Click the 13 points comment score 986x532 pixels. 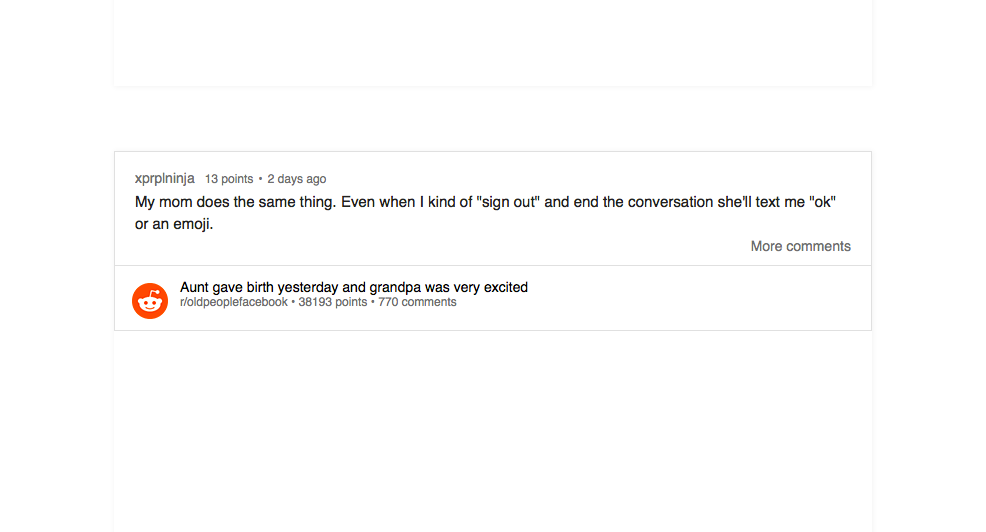coord(229,179)
